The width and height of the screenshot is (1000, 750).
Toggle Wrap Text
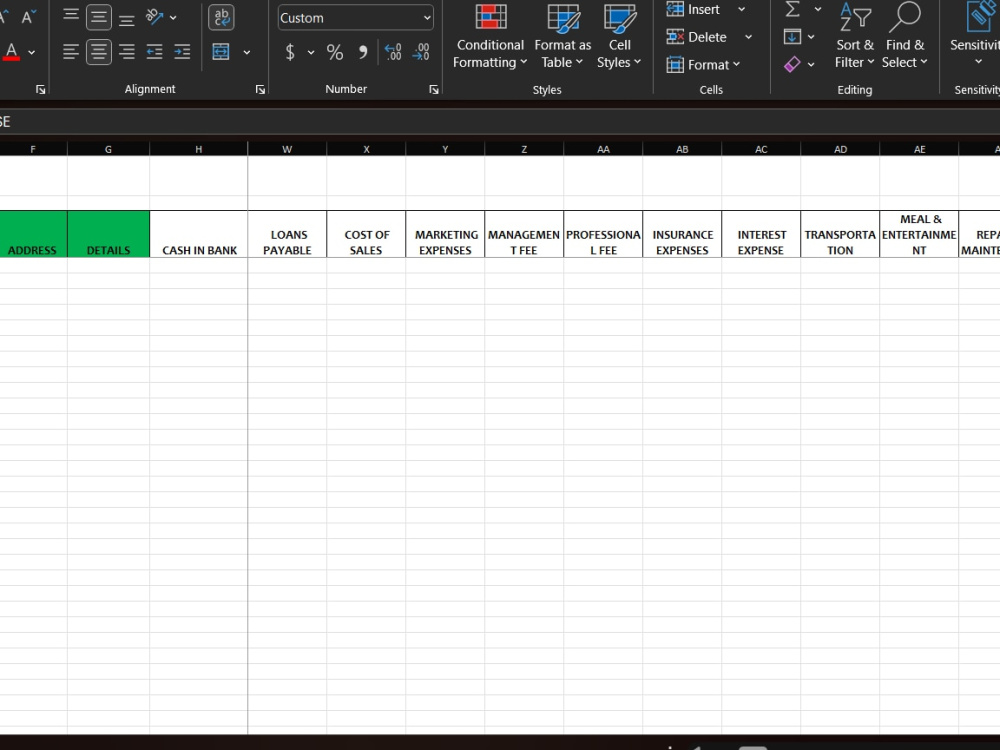(x=221, y=18)
